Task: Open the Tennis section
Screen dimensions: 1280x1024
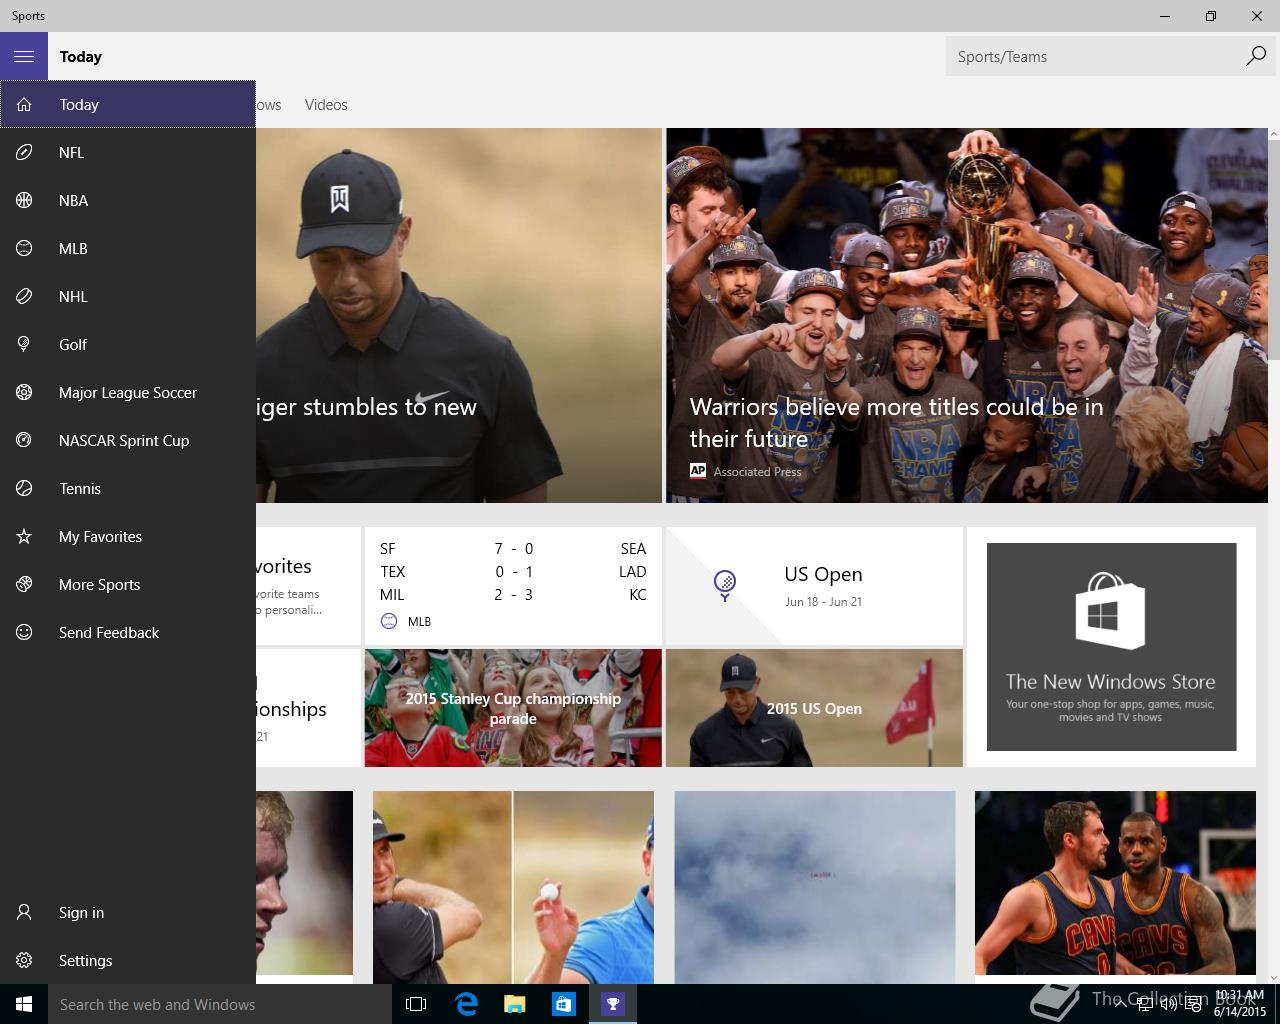Action: point(128,488)
